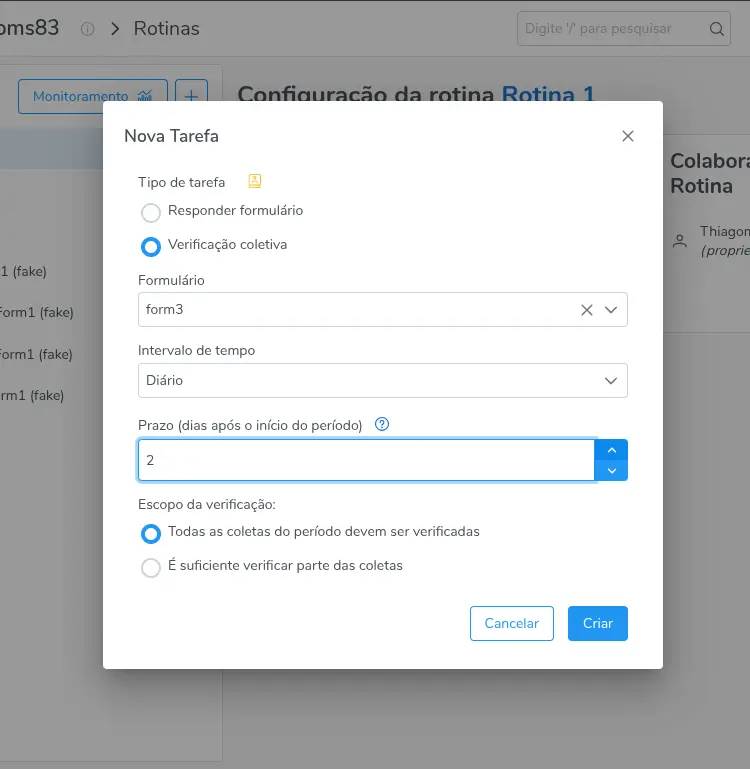The height and width of the screenshot is (769, 750).
Task: Close the Nova Tarefa dialog
Action: [x=627, y=136]
